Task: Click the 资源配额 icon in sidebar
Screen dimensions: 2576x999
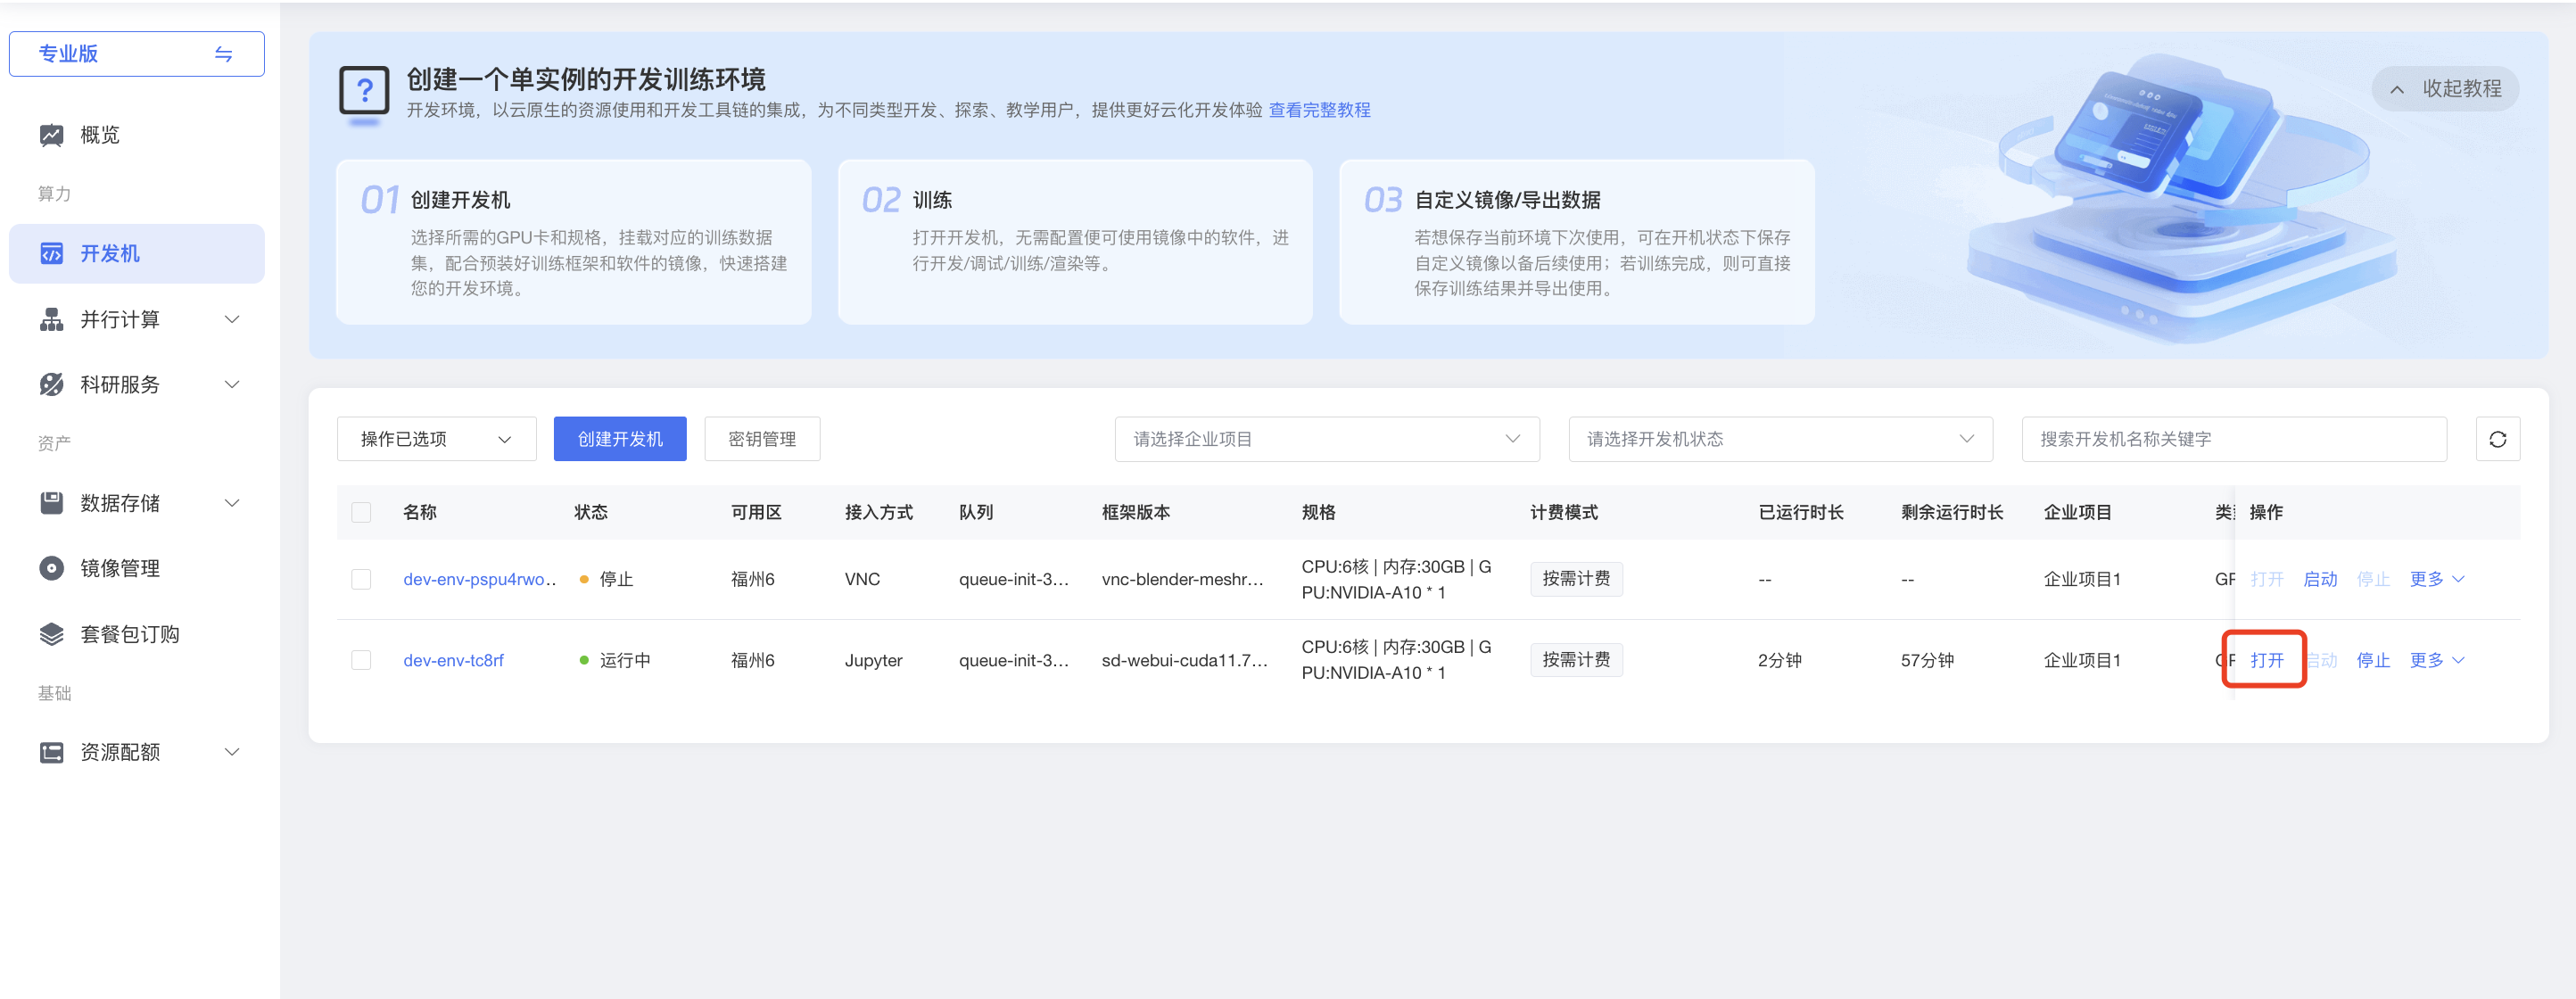Action: tap(51, 753)
